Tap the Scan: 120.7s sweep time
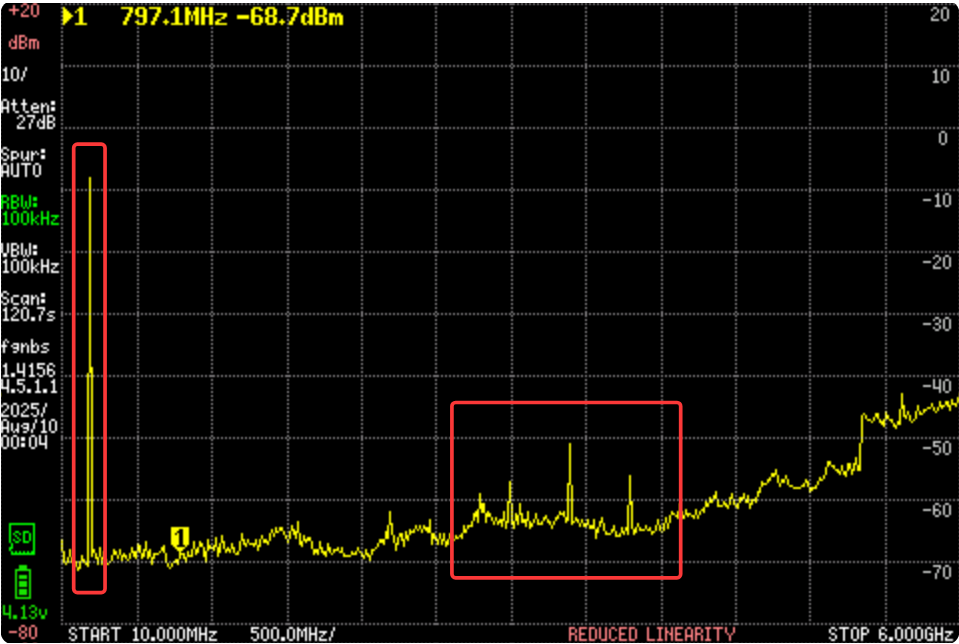Viewport: 959px width, 644px height. [x=29, y=306]
